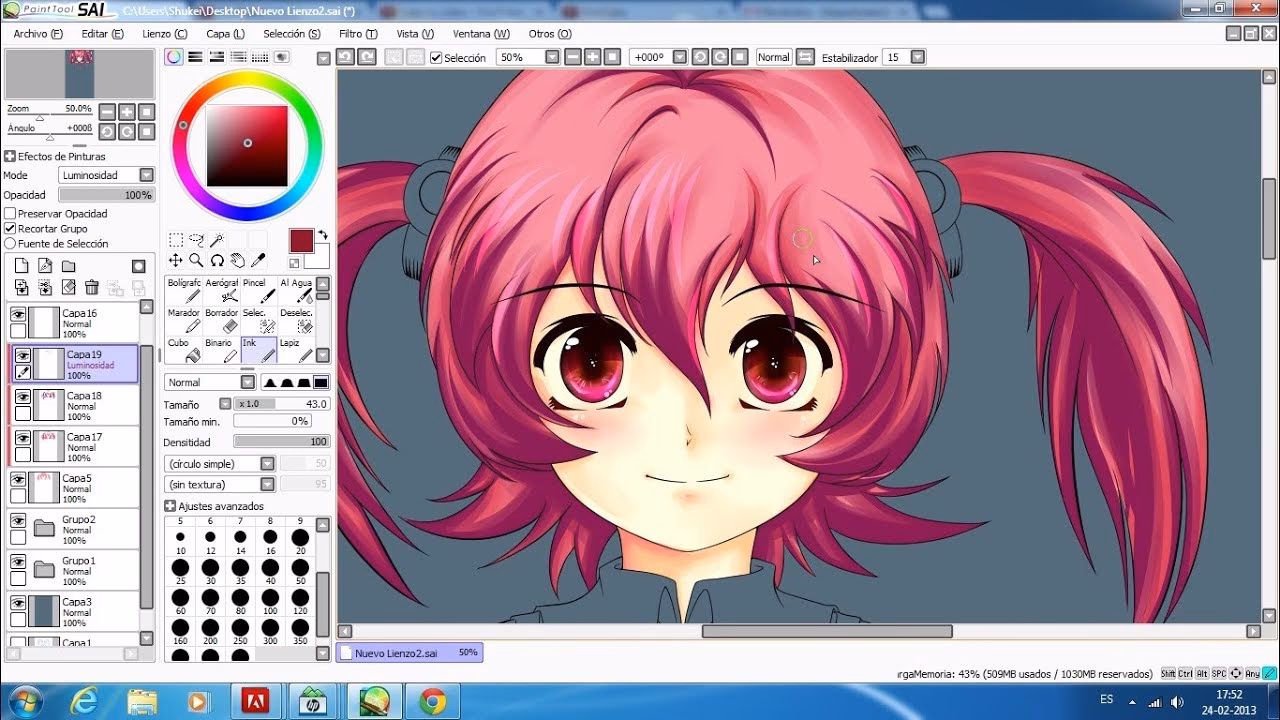Uncheck the Recortar Grupo option
The width and height of the screenshot is (1280, 720).
point(8,228)
